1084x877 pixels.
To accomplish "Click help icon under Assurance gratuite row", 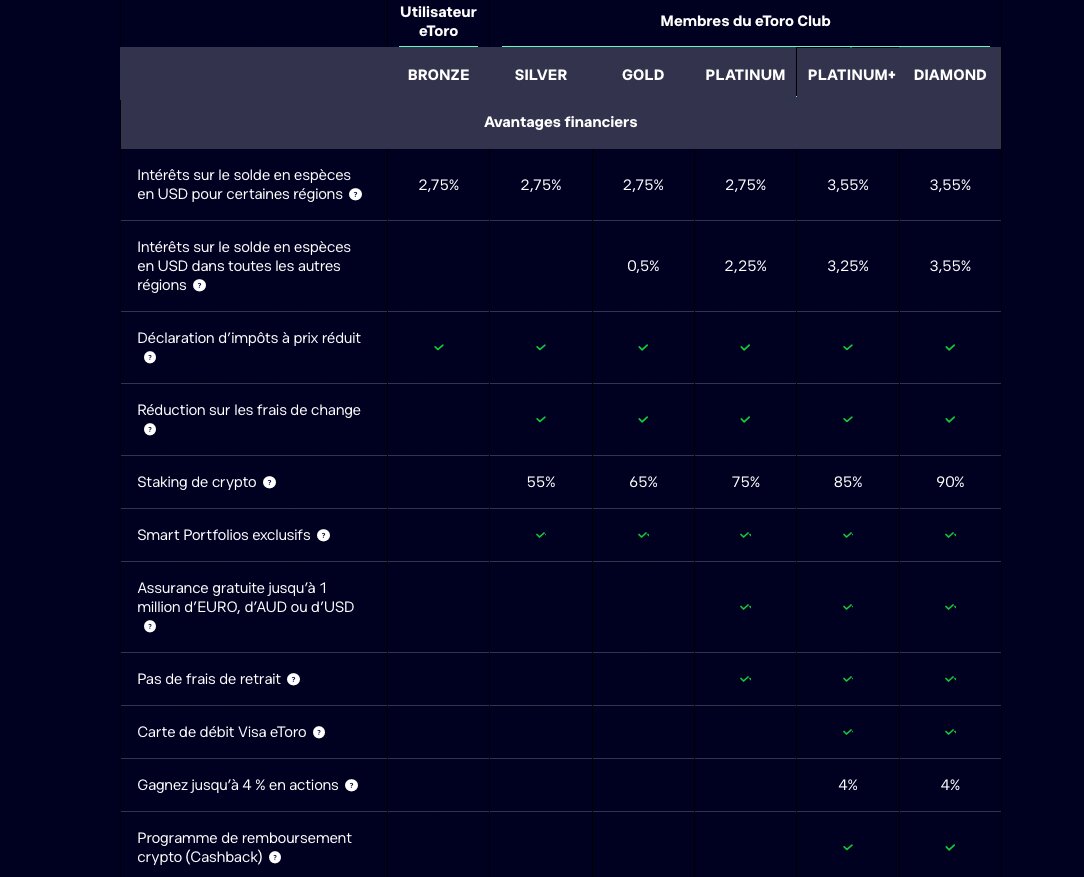I will pyautogui.click(x=150, y=626).
